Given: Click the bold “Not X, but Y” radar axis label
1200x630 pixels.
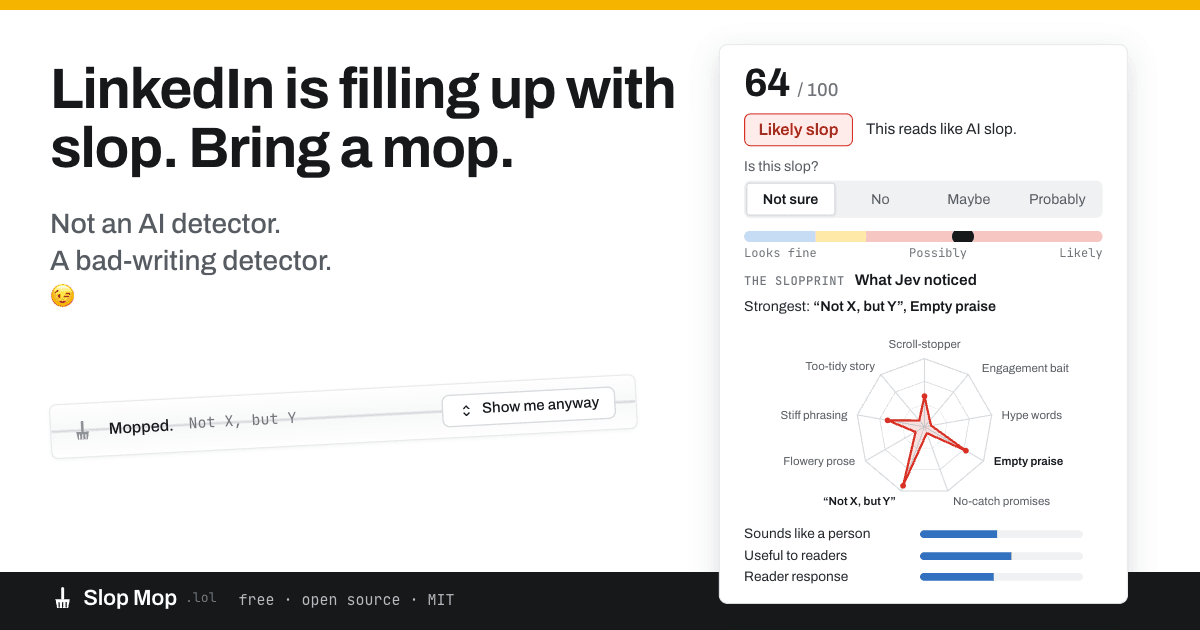Looking at the screenshot, I should pyautogui.click(x=859, y=501).
